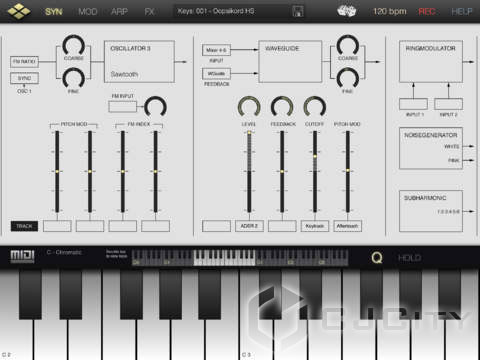Open Ringmodulator INPUT 2 source box

(x=448, y=104)
